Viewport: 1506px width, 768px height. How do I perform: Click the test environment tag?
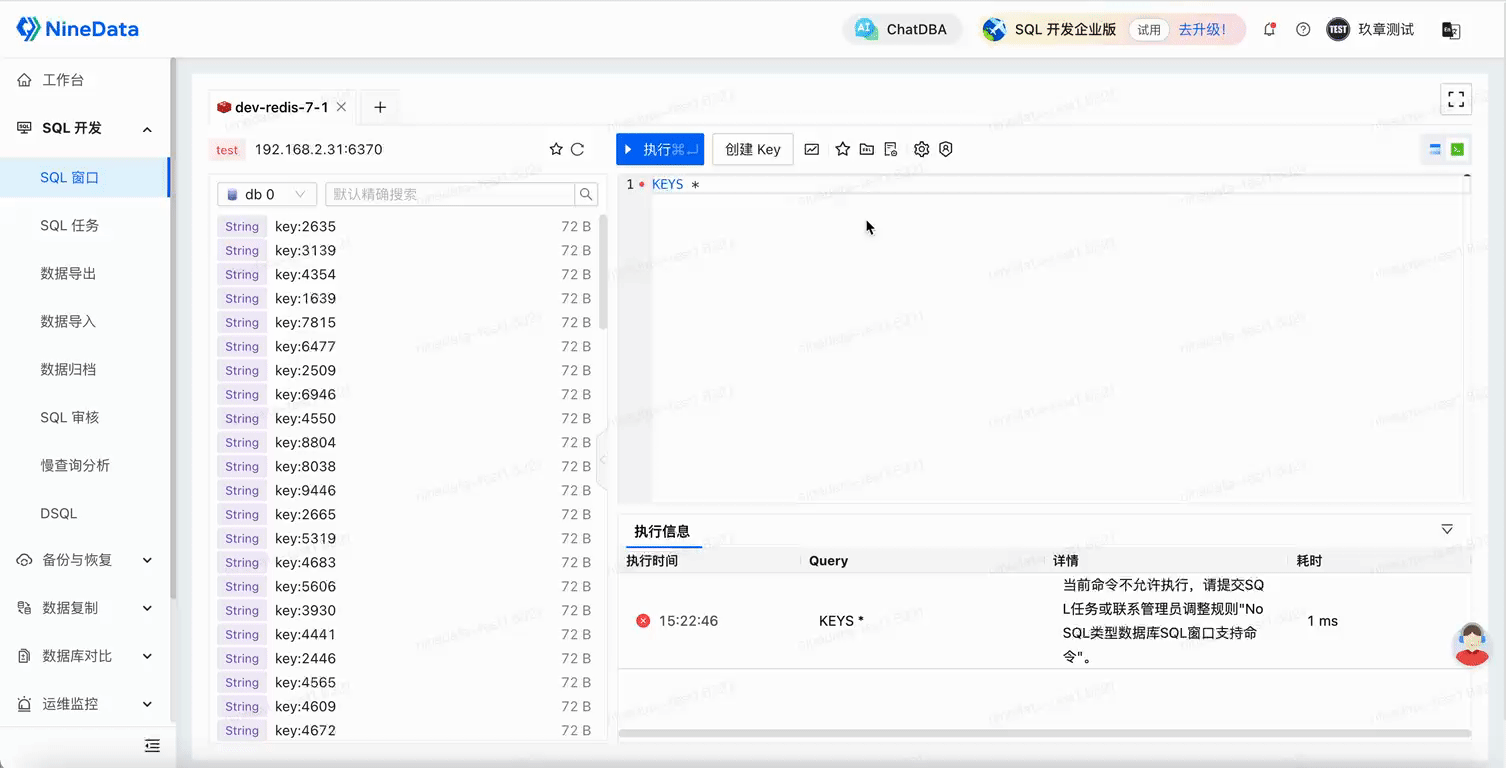[227, 150]
